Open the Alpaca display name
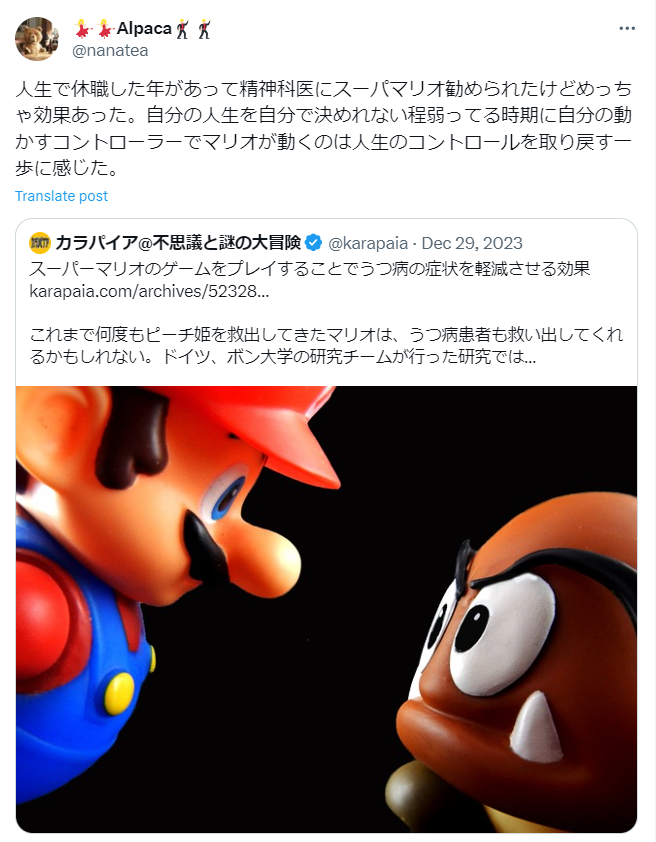 click(x=144, y=28)
